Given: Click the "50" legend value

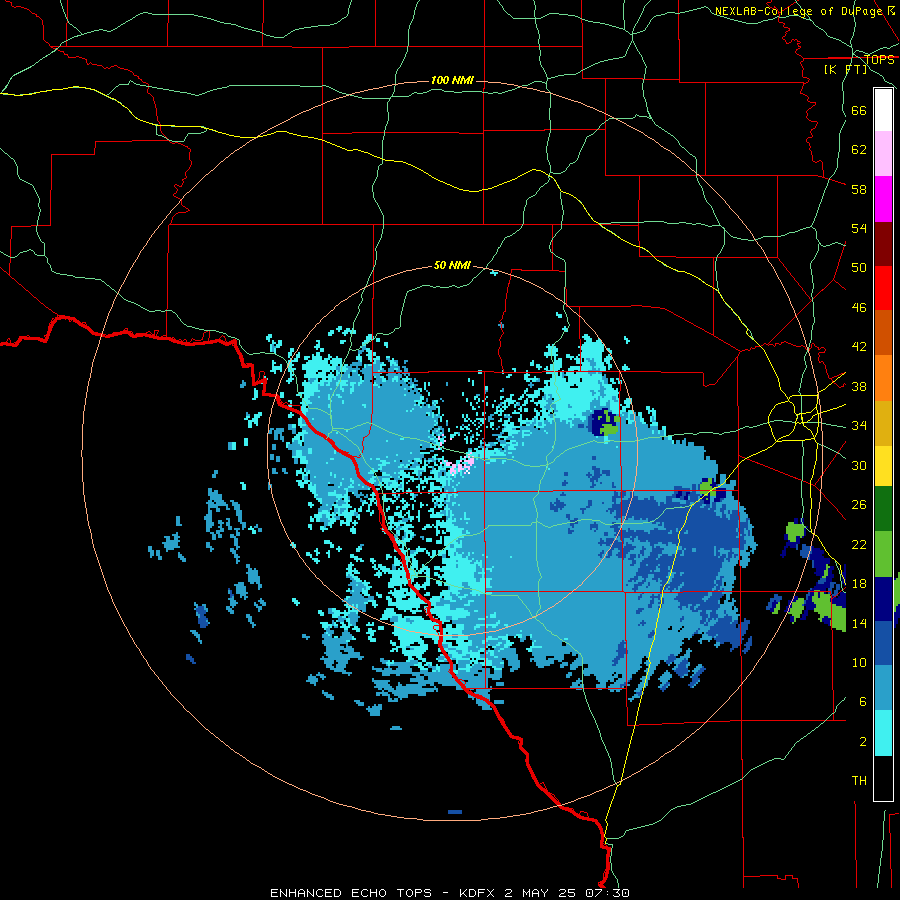Looking at the screenshot, I should pos(859,268).
